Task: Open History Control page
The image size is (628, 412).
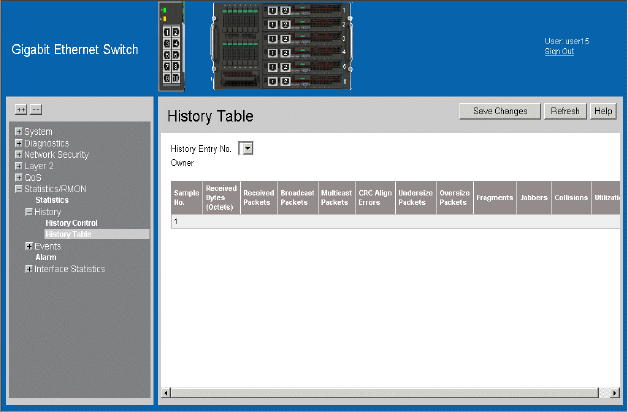Action: [x=71, y=223]
